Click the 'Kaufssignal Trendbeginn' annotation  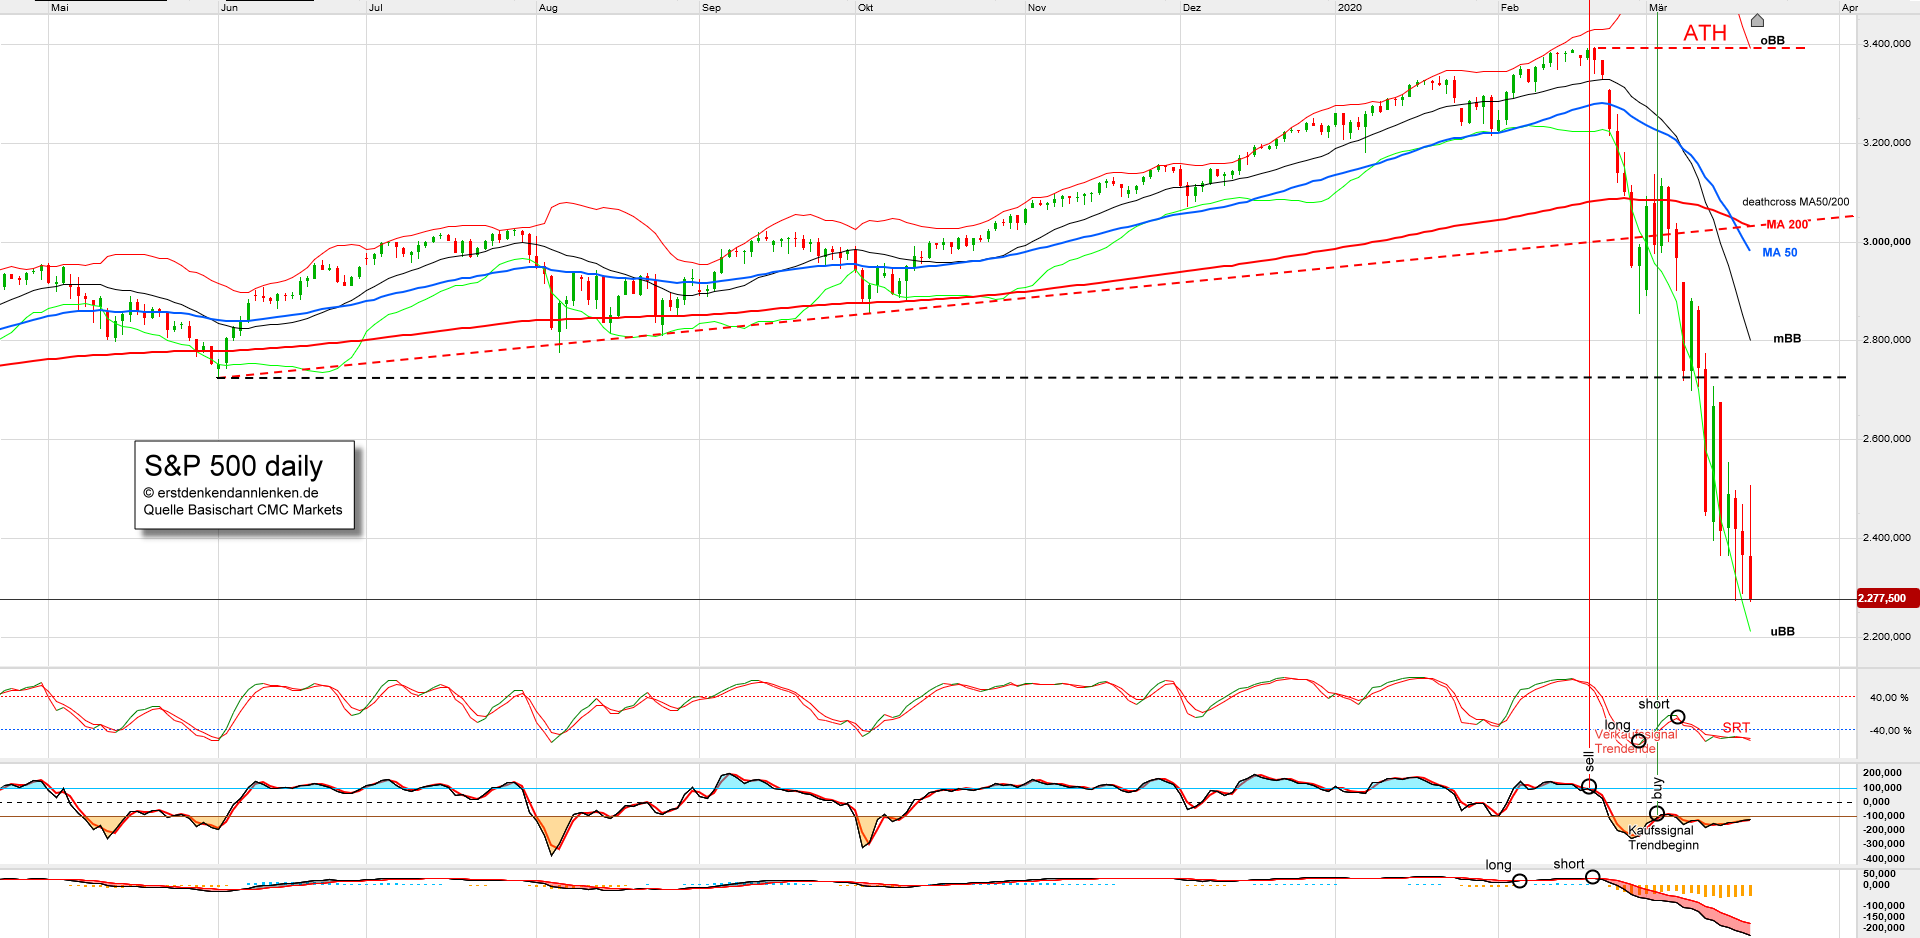(1663, 838)
